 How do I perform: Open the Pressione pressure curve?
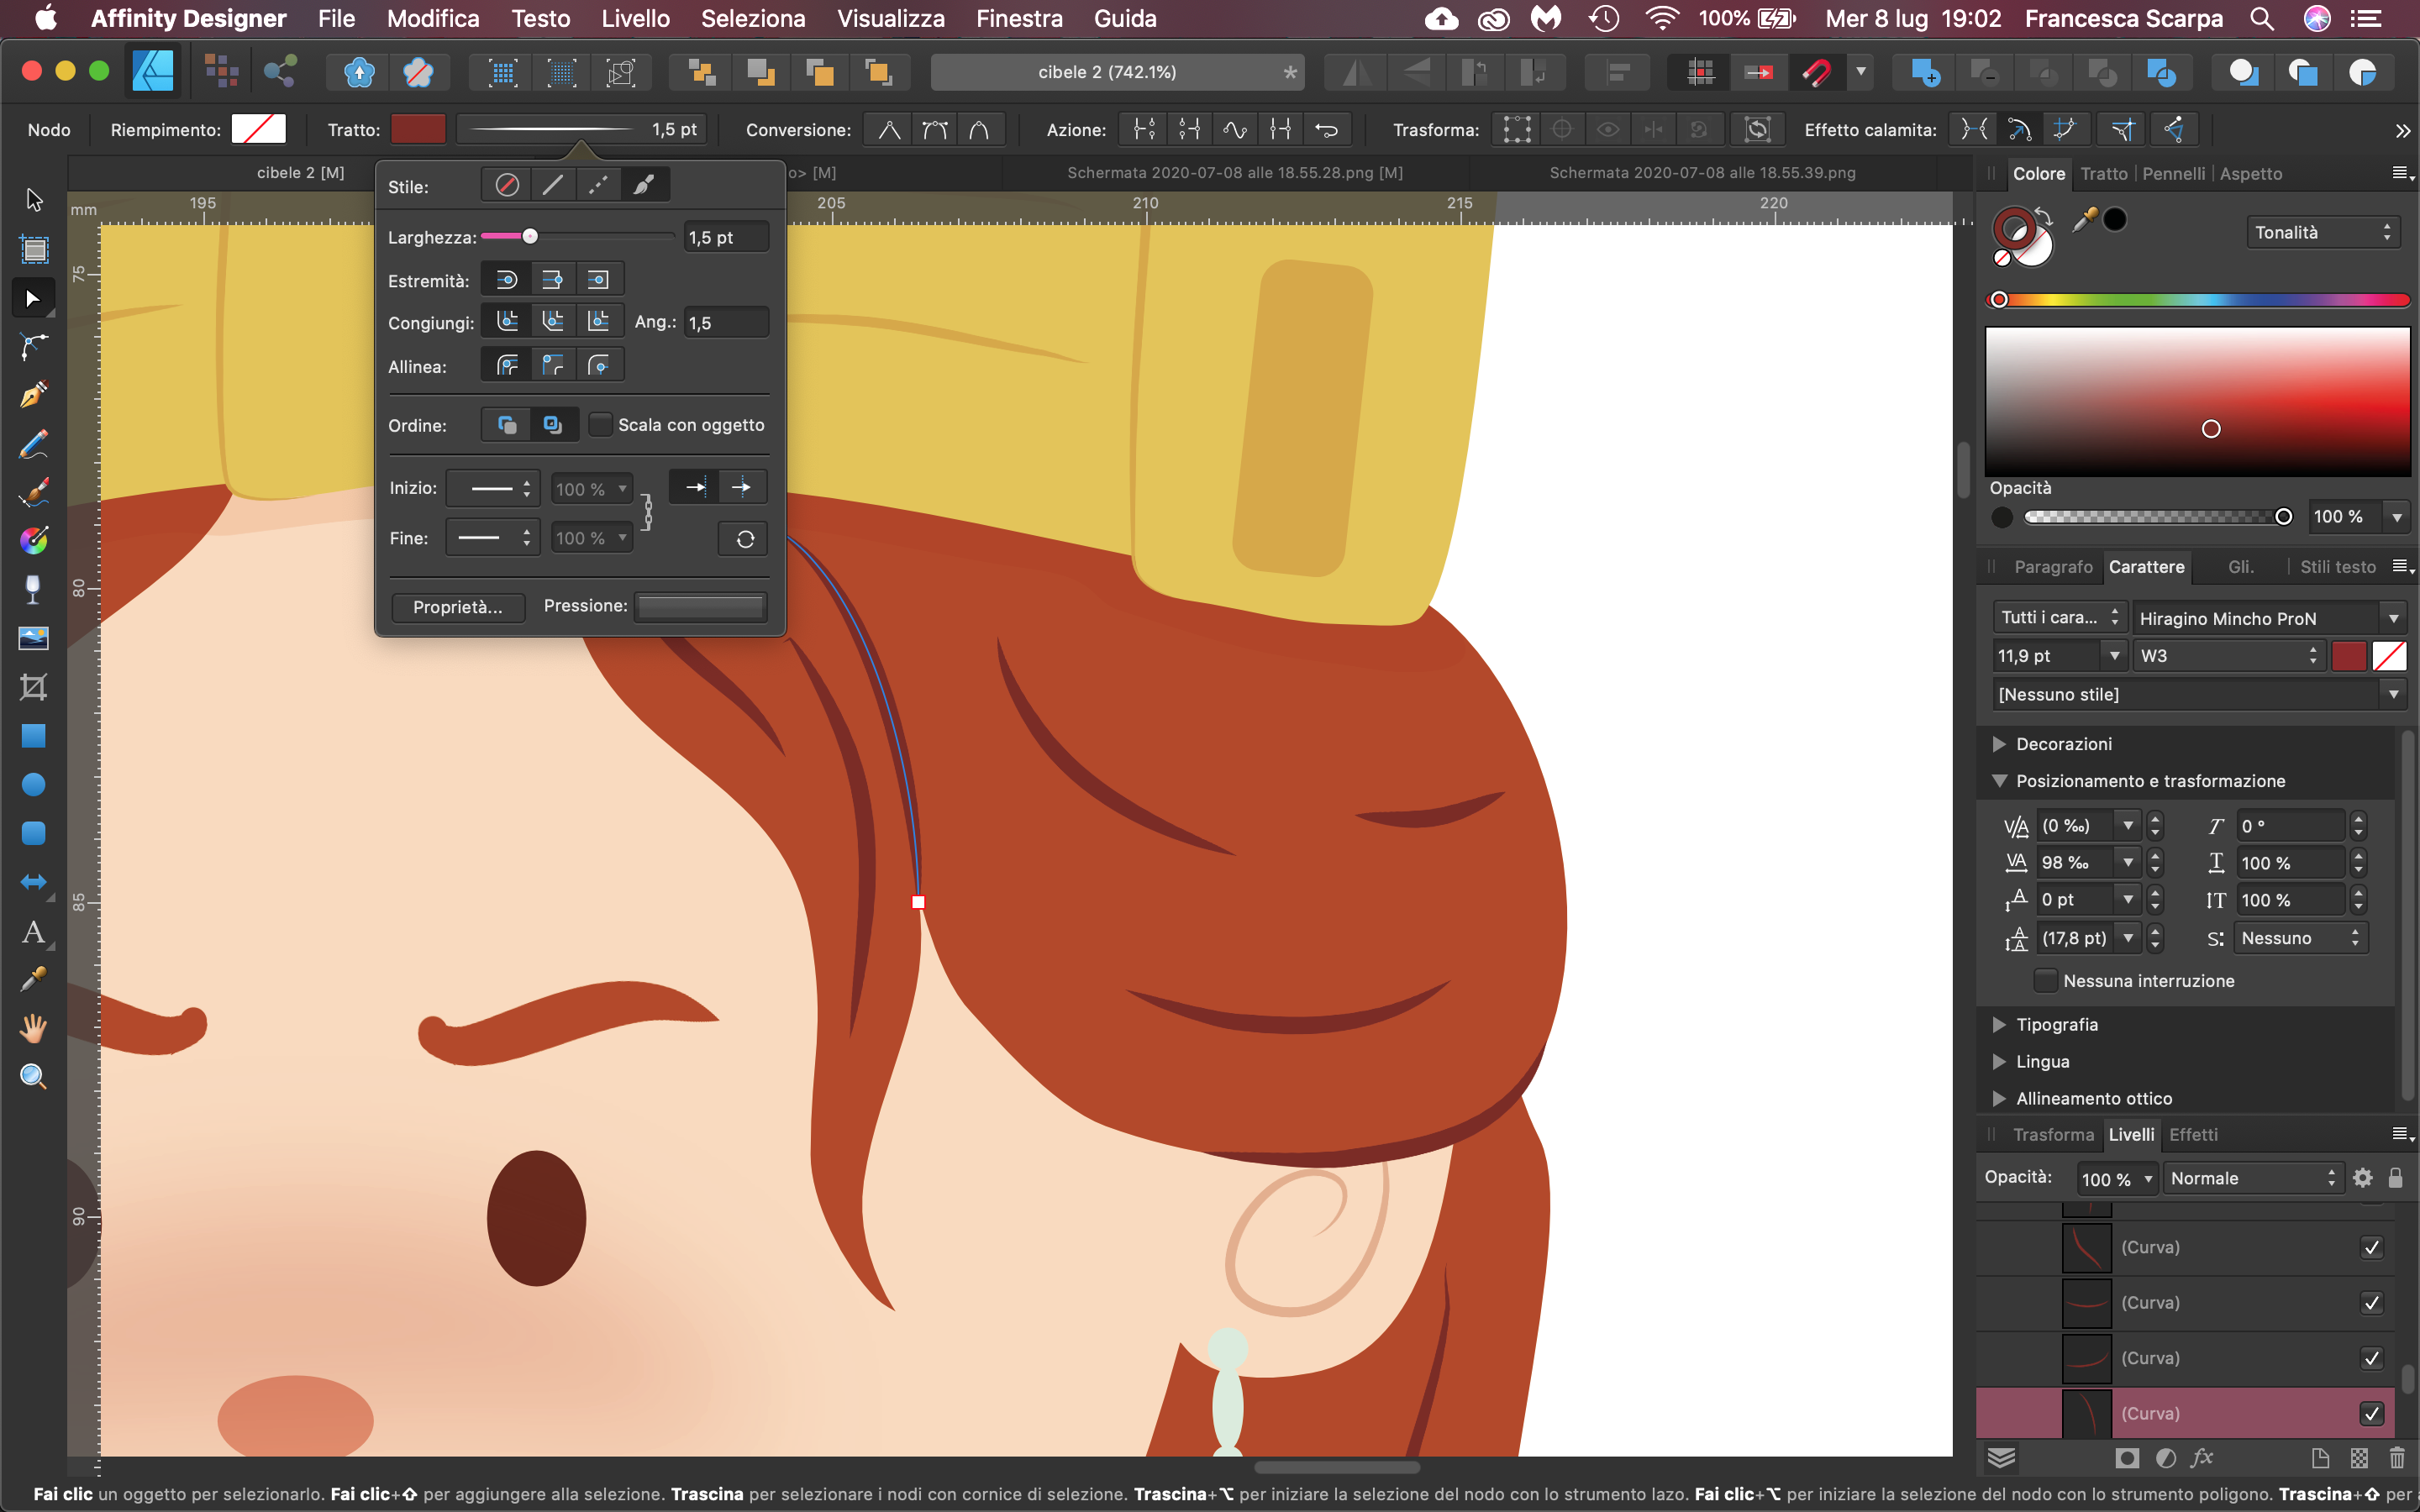[701, 606]
